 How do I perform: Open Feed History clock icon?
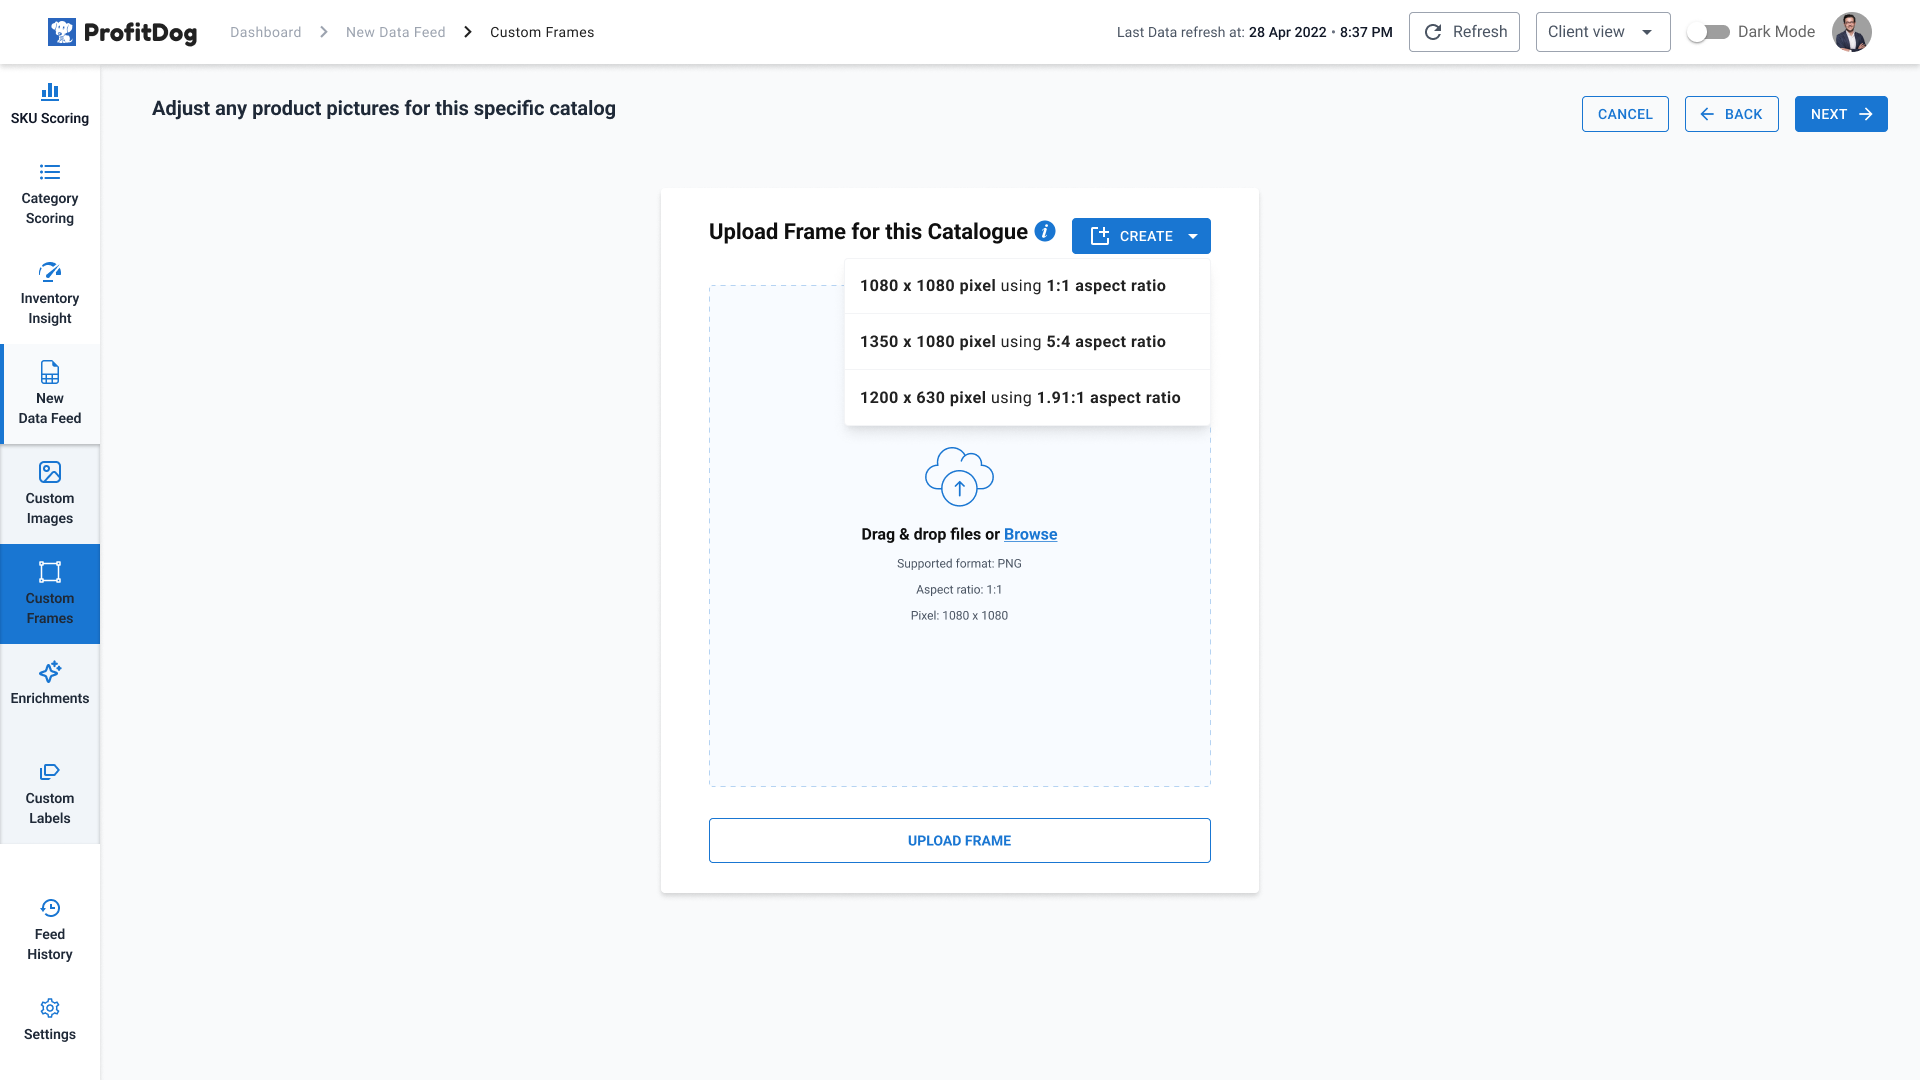50,908
